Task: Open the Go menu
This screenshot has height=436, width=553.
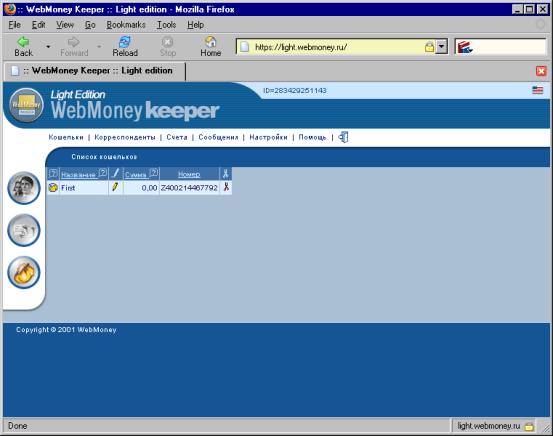Action: (x=90, y=25)
